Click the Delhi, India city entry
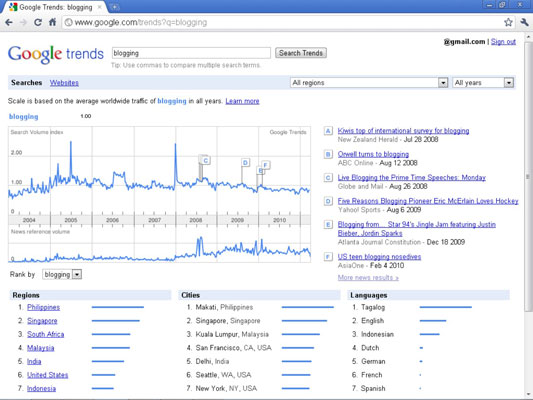 pos(212,362)
